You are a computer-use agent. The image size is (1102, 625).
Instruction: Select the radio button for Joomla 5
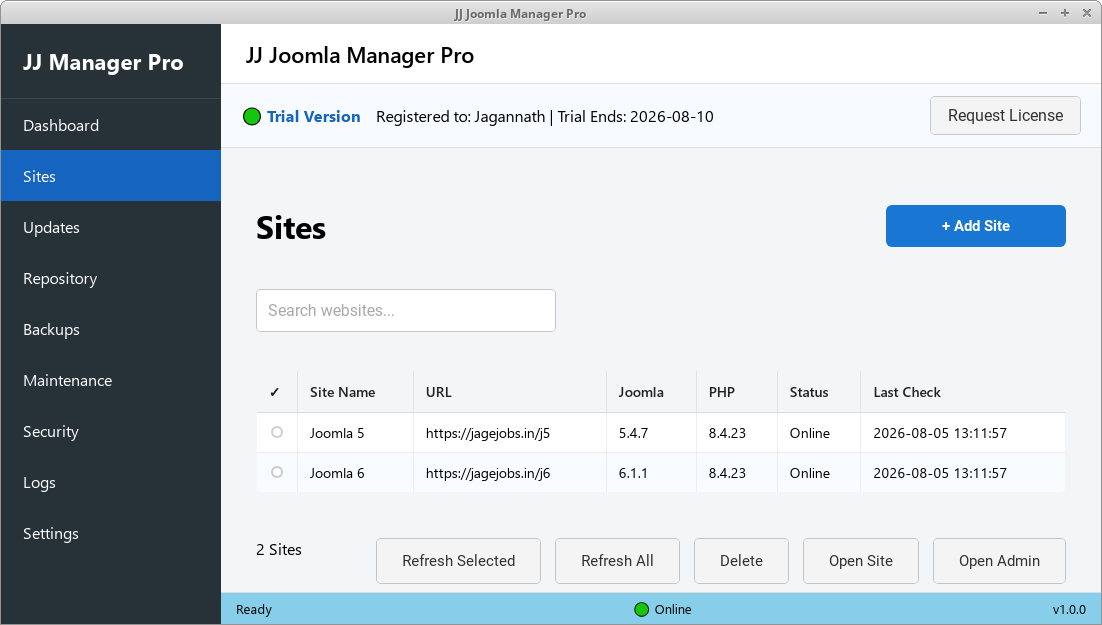pos(277,432)
